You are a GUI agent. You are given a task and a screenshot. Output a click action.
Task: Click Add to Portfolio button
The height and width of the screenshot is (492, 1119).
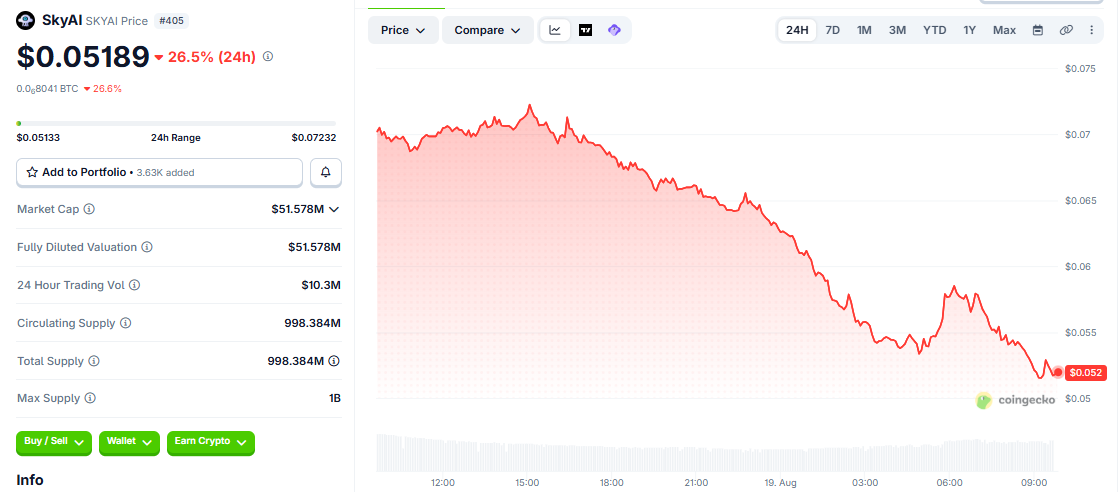(160, 172)
